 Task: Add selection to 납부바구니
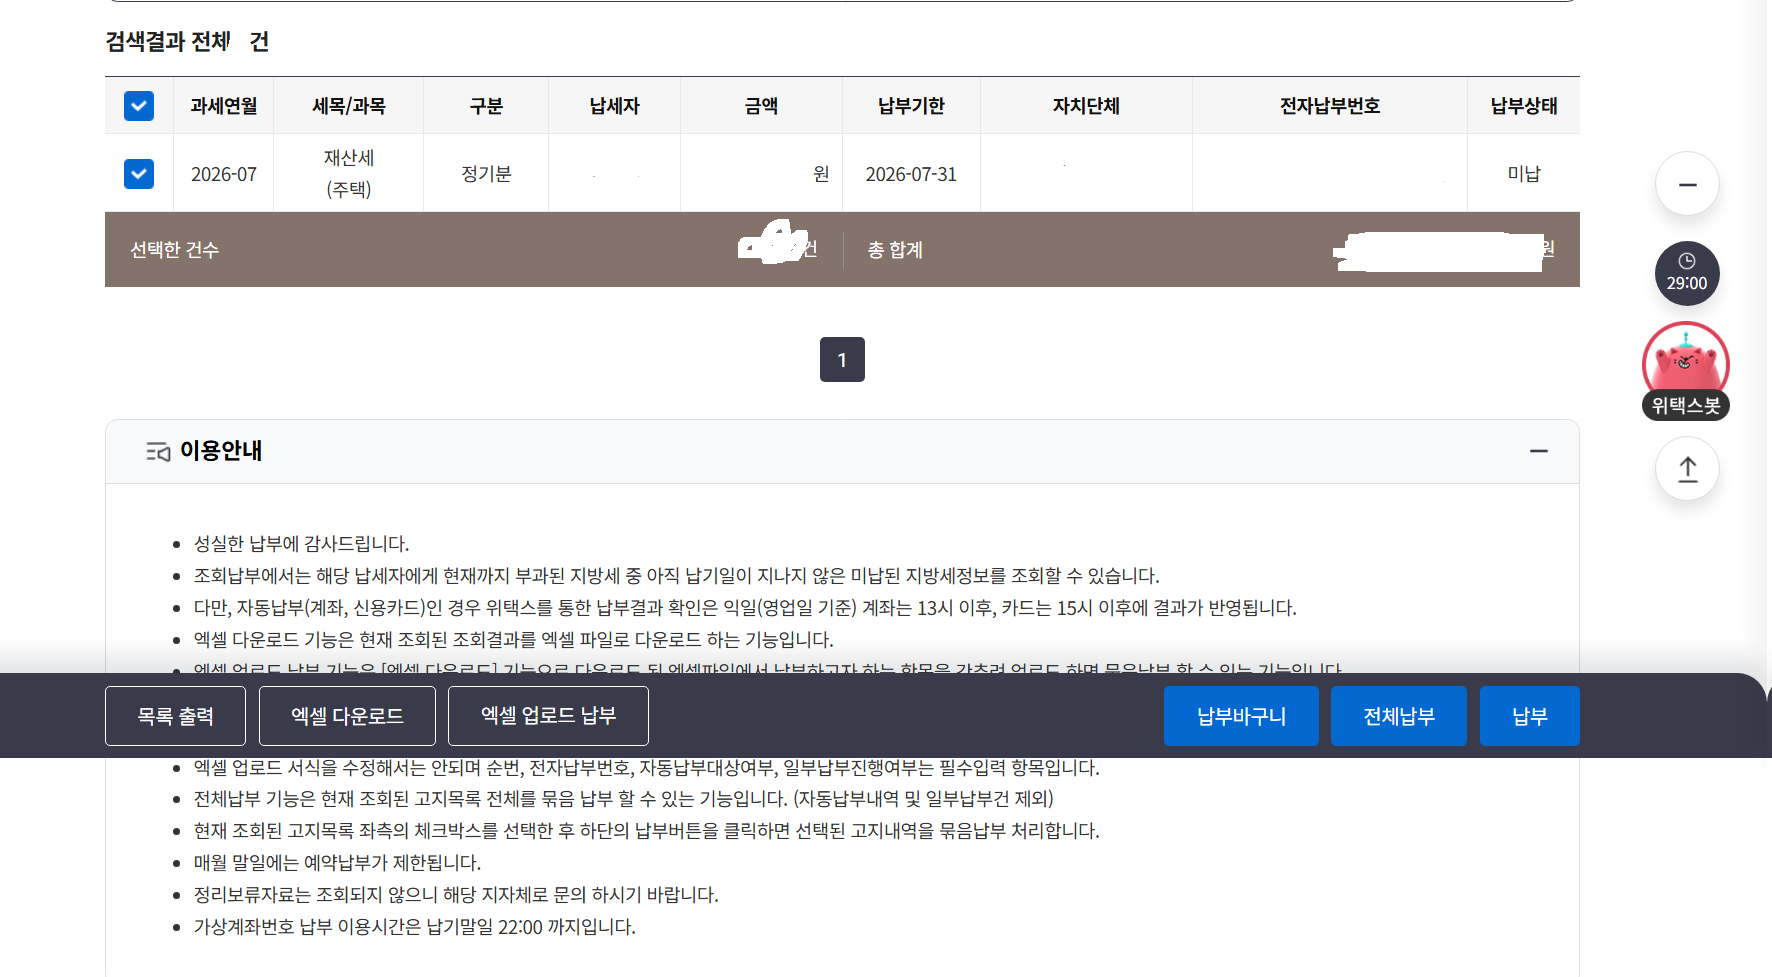(1241, 716)
